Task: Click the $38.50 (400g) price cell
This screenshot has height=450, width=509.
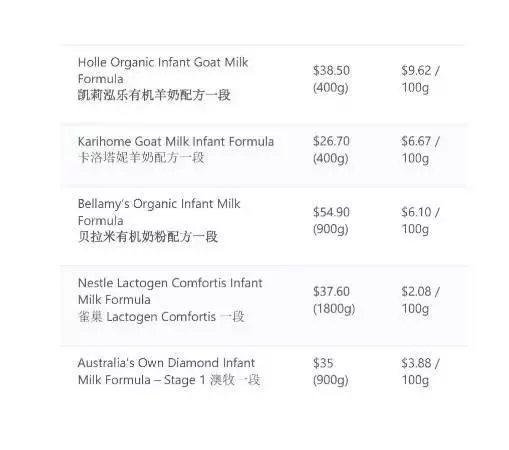Action: click(x=331, y=79)
